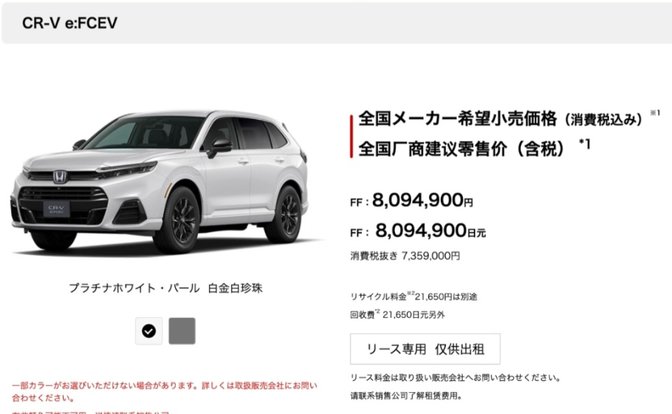Click the FF 8,094,900日元 price
672x414 pixels.
coord(418,231)
